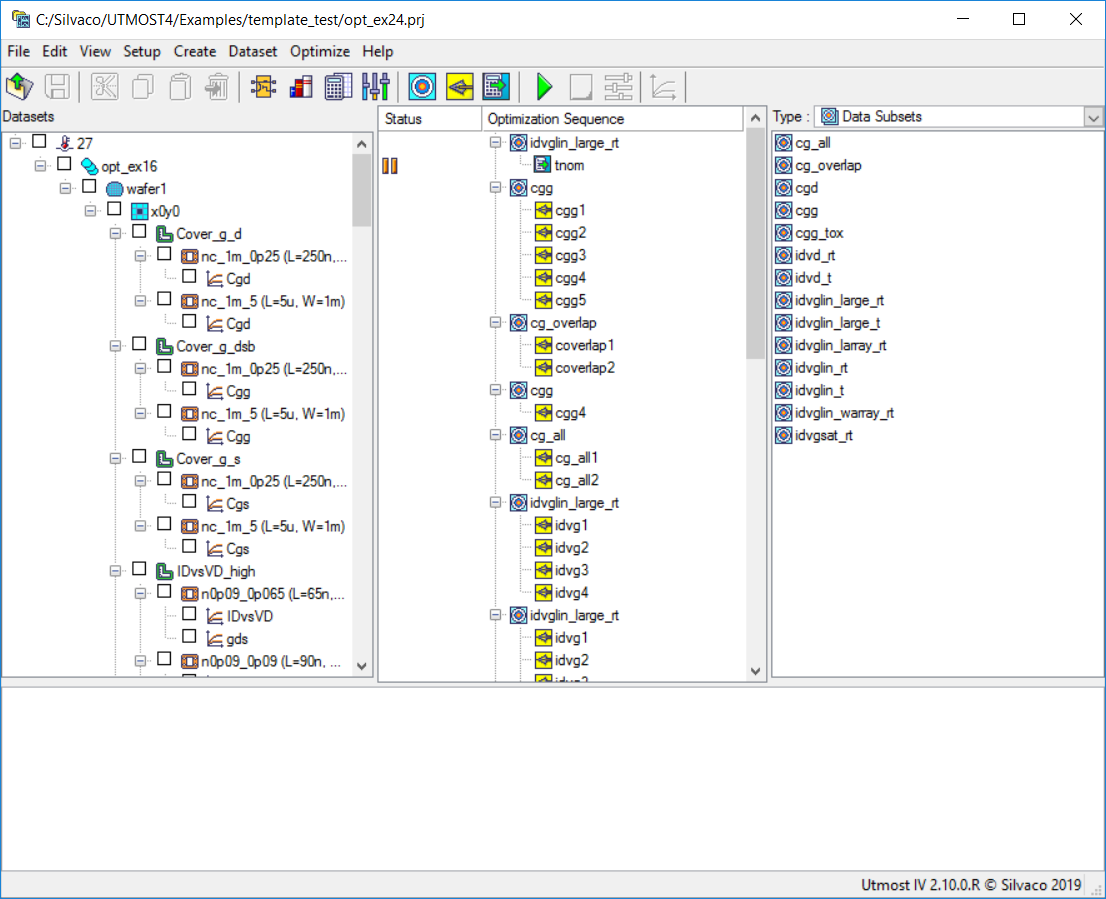1106x899 pixels.
Task: Tick the Cover_g_d checkbox
Action: (x=139, y=232)
